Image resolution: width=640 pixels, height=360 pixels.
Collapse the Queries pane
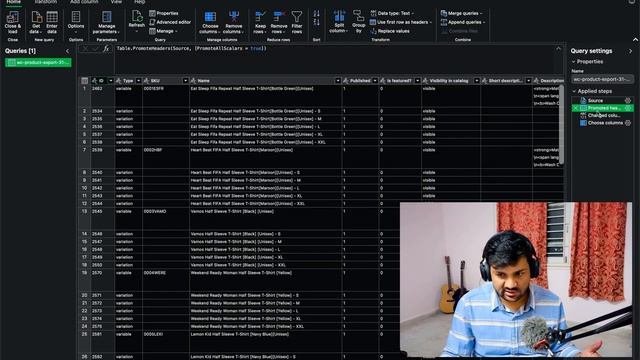point(68,51)
